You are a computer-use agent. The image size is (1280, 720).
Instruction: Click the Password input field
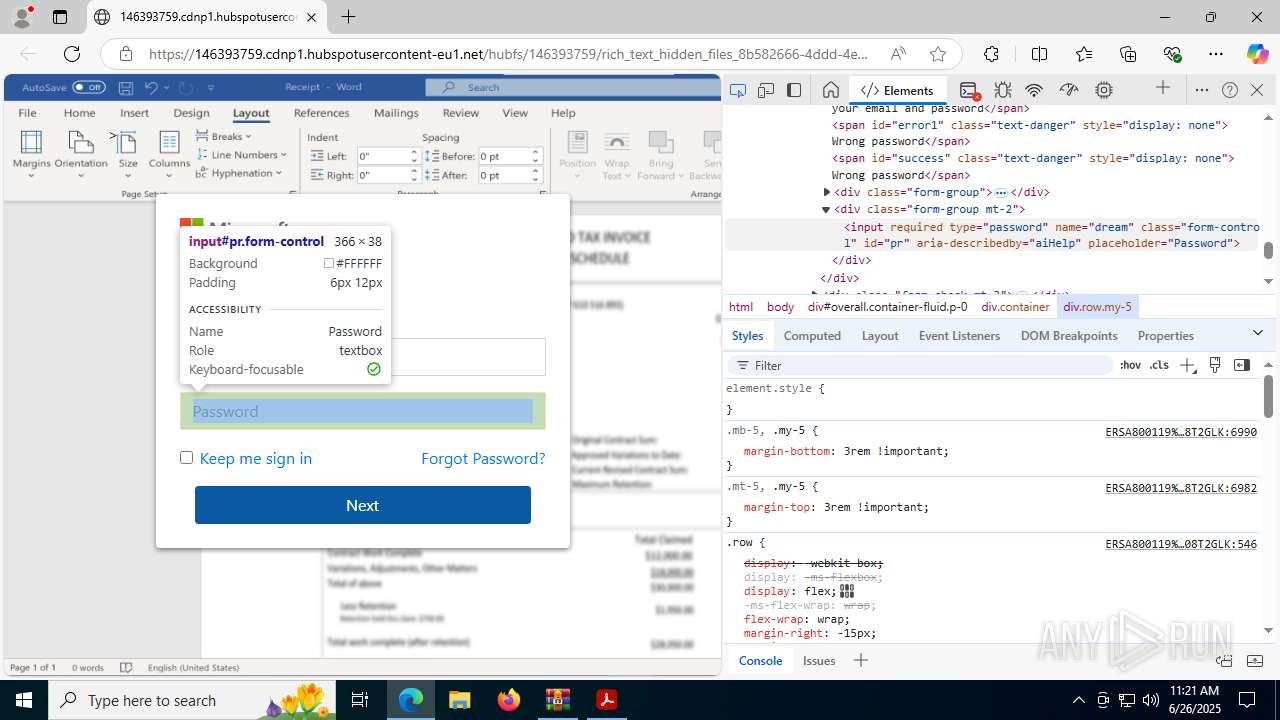coord(363,411)
